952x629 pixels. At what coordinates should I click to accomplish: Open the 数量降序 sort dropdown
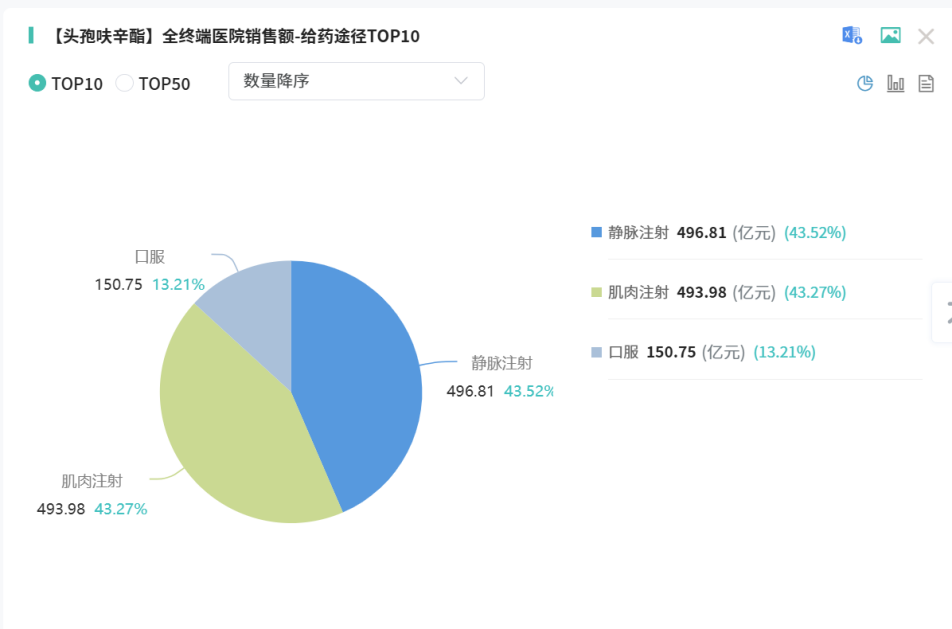tap(355, 81)
